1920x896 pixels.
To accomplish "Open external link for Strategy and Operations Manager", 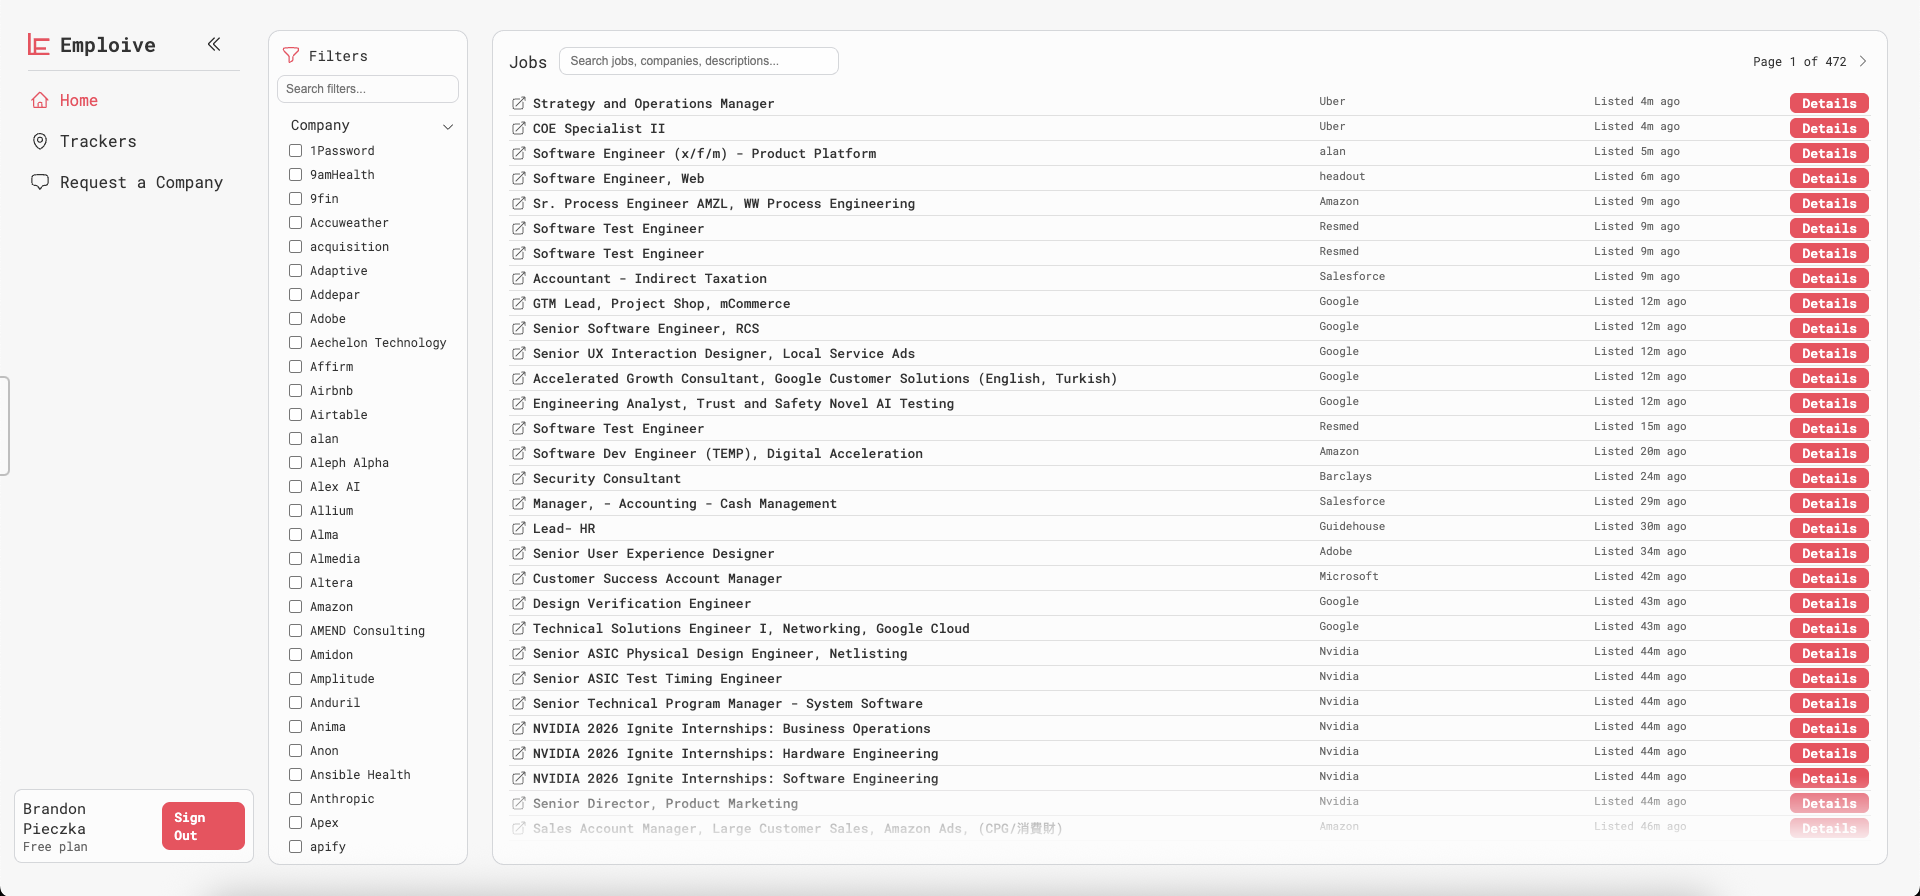I will tap(519, 103).
